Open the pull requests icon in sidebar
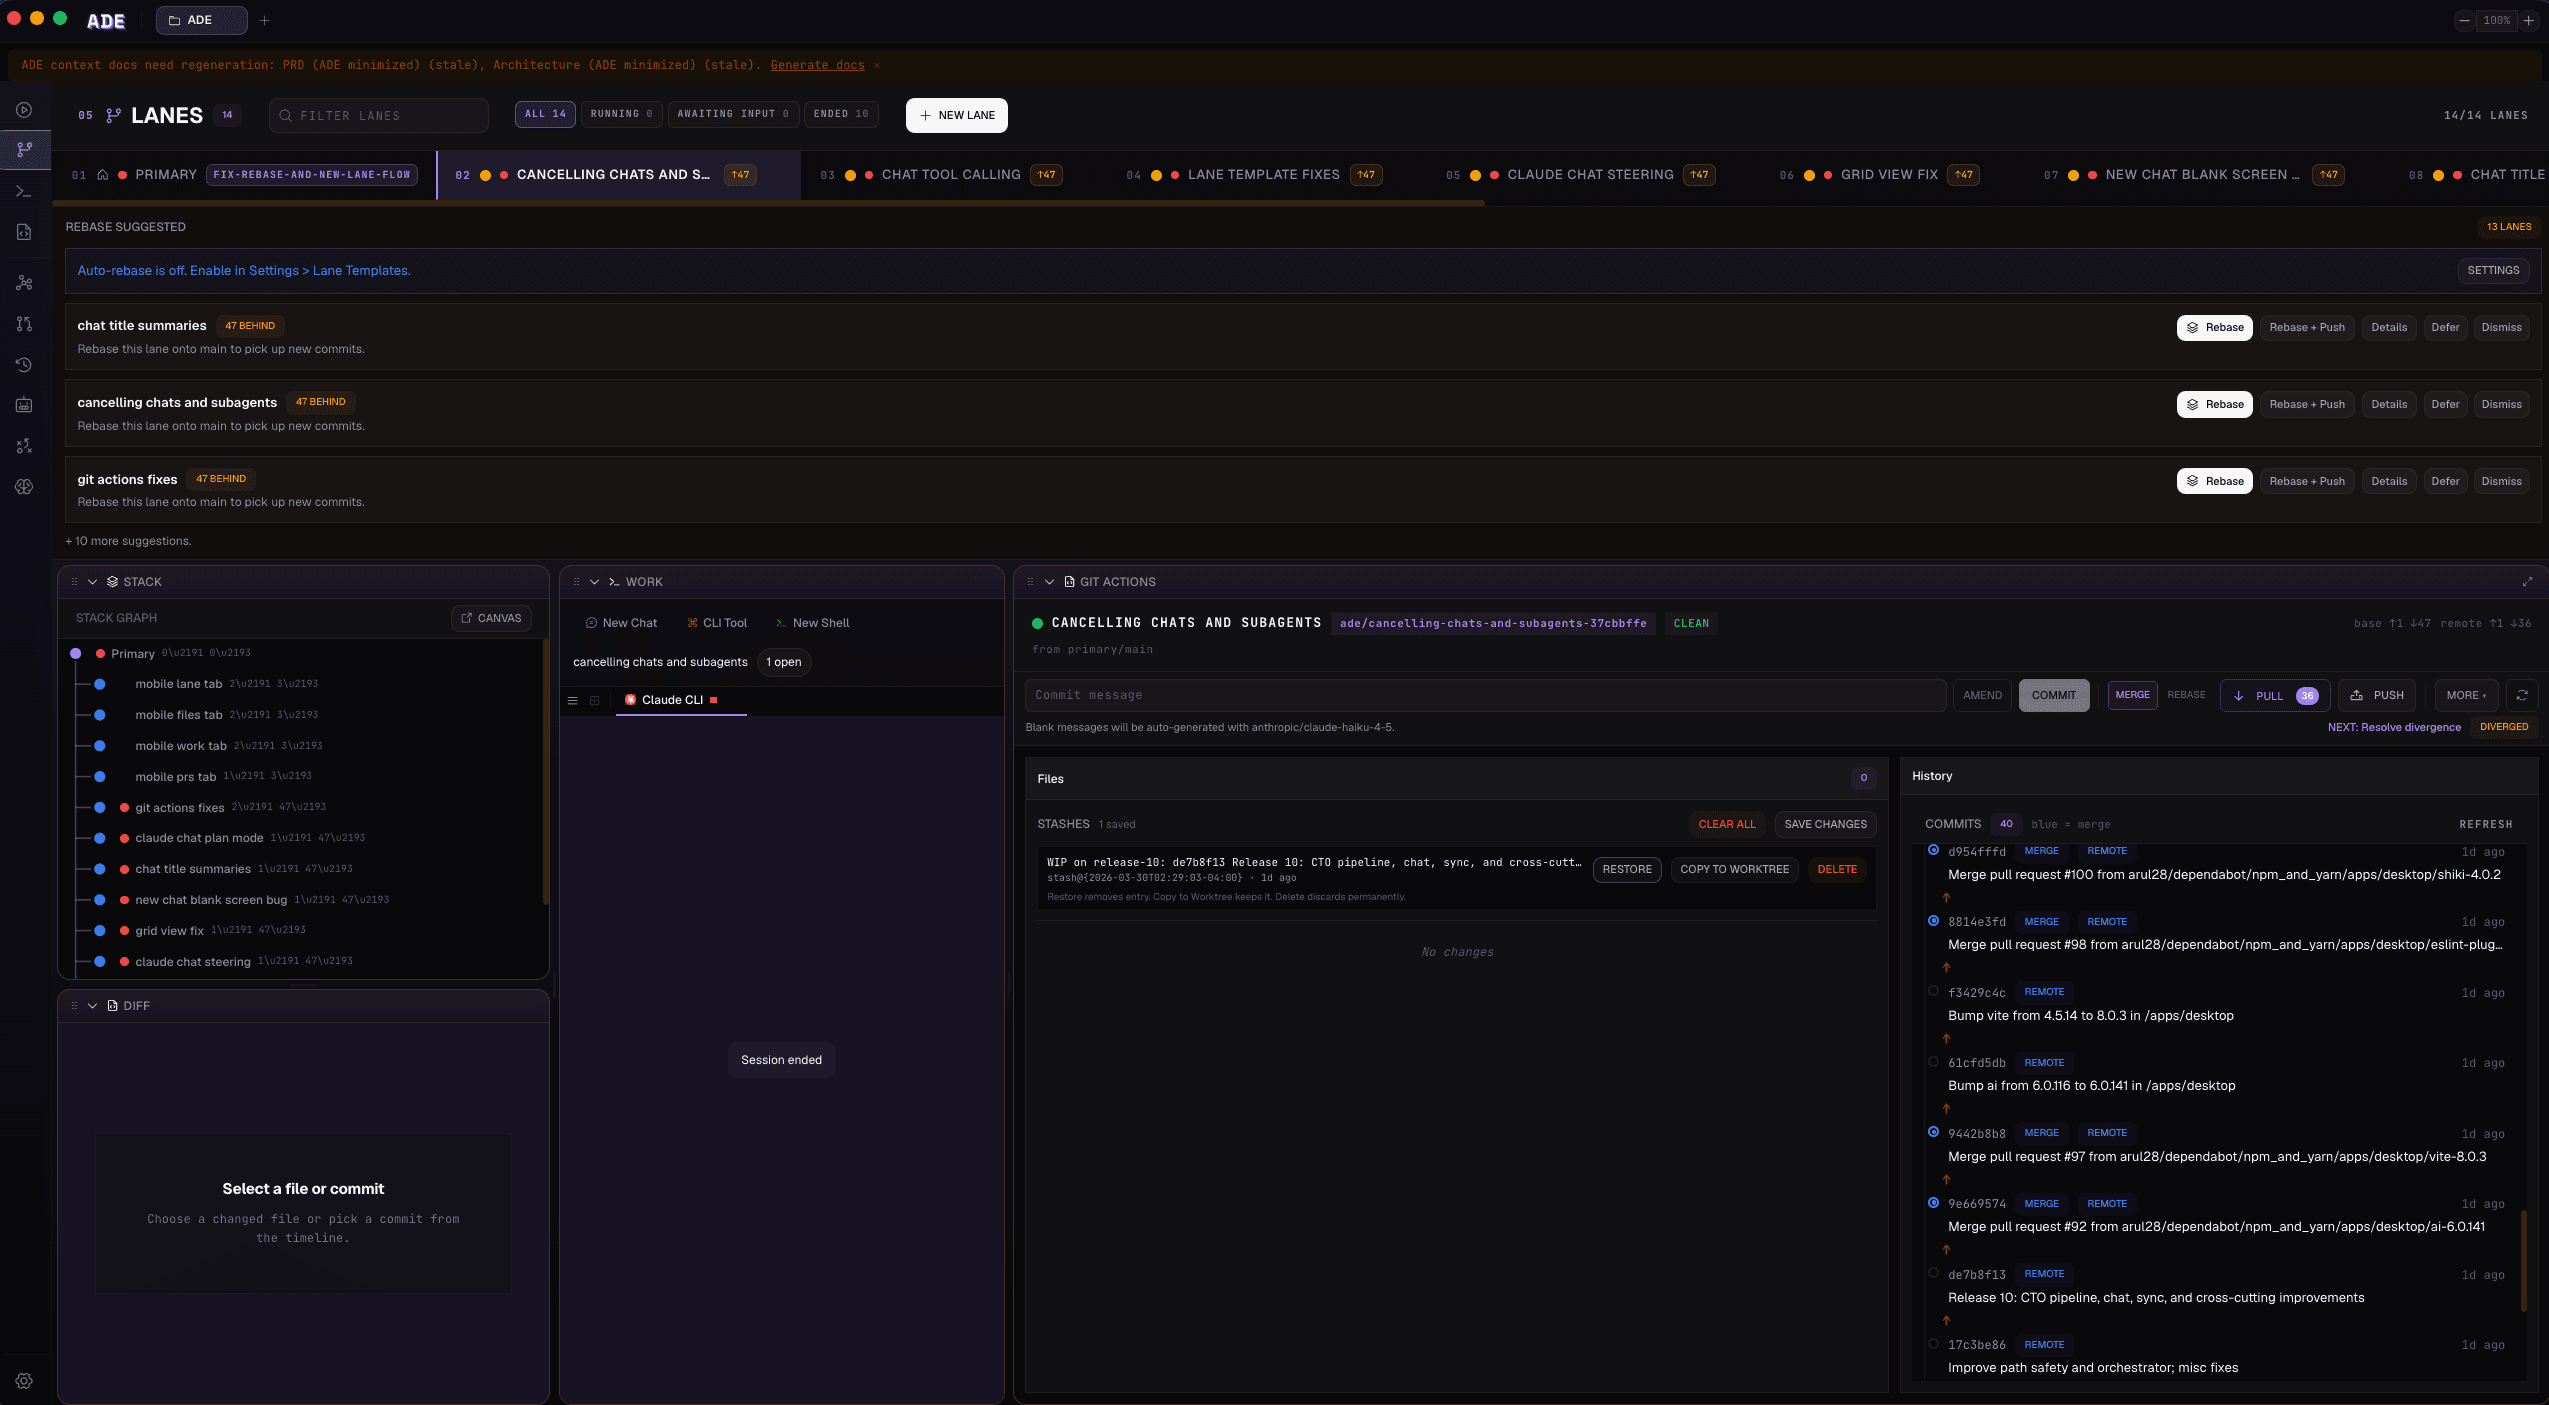Image resolution: width=2549 pixels, height=1405 pixels. pos(24,324)
